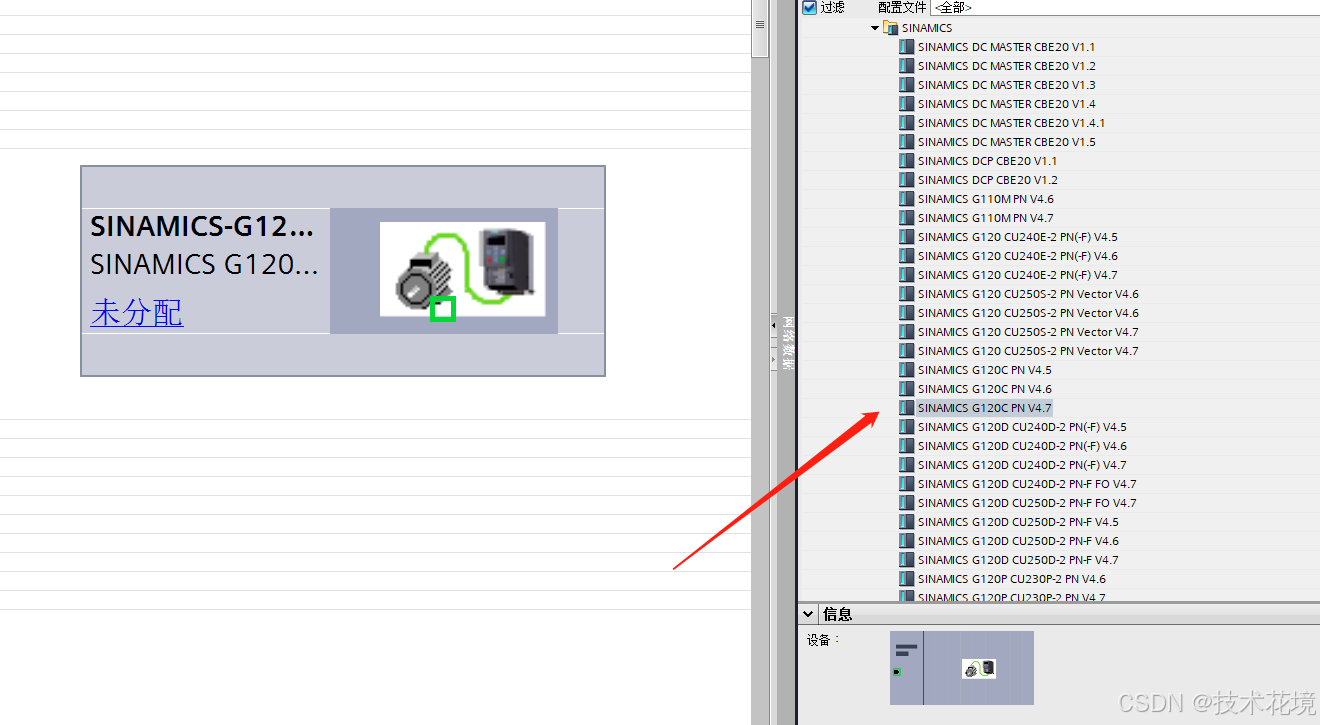Select SINAMICS G120D CU240D-2 PN-F FO V4.7
Image resolution: width=1320 pixels, height=725 pixels.
click(x=1027, y=484)
